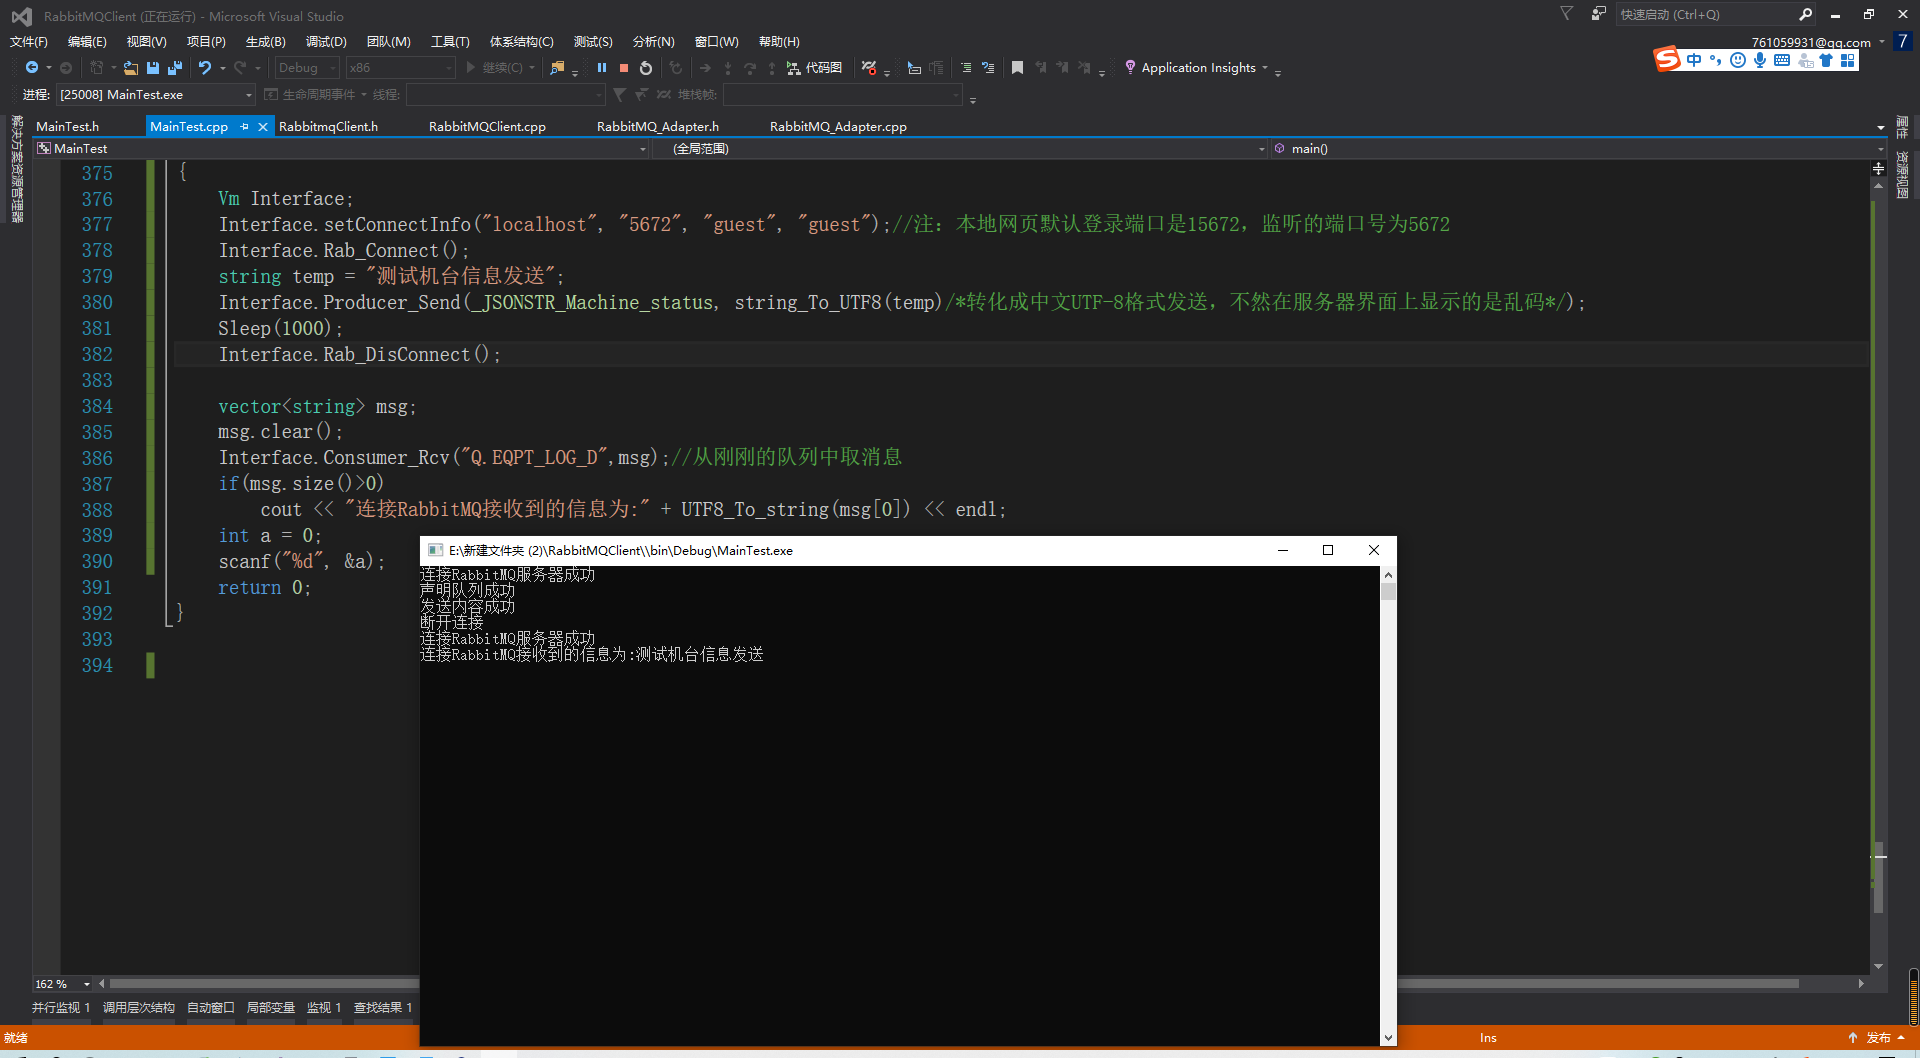The image size is (1920, 1058).
Task: Click the comment selection icon
Action: pyautogui.click(x=988, y=68)
